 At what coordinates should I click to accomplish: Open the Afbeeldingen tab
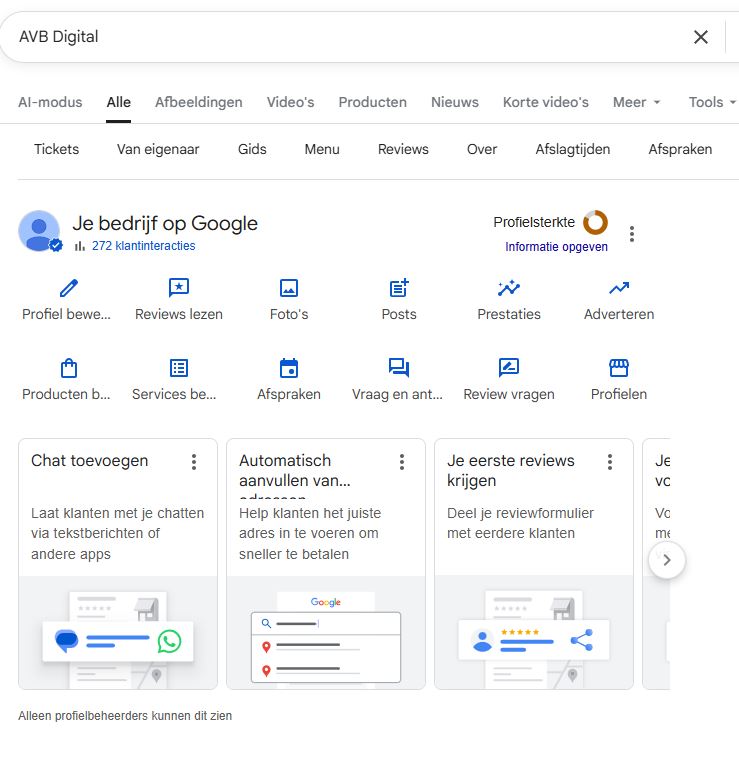click(199, 102)
